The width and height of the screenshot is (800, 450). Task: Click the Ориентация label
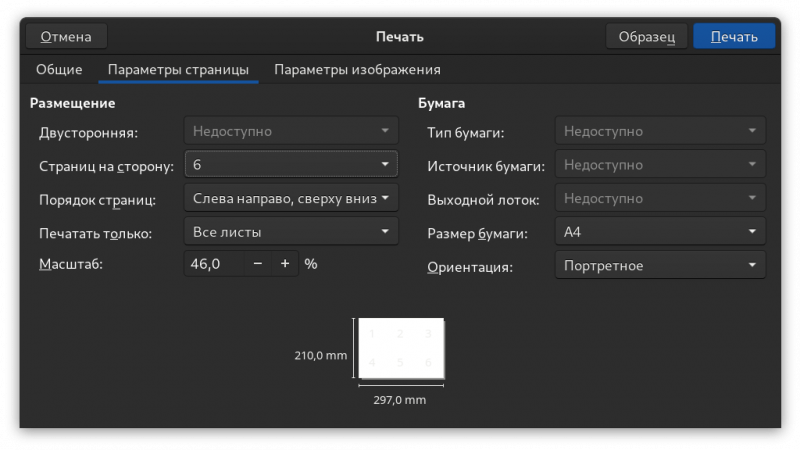coord(470,267)
